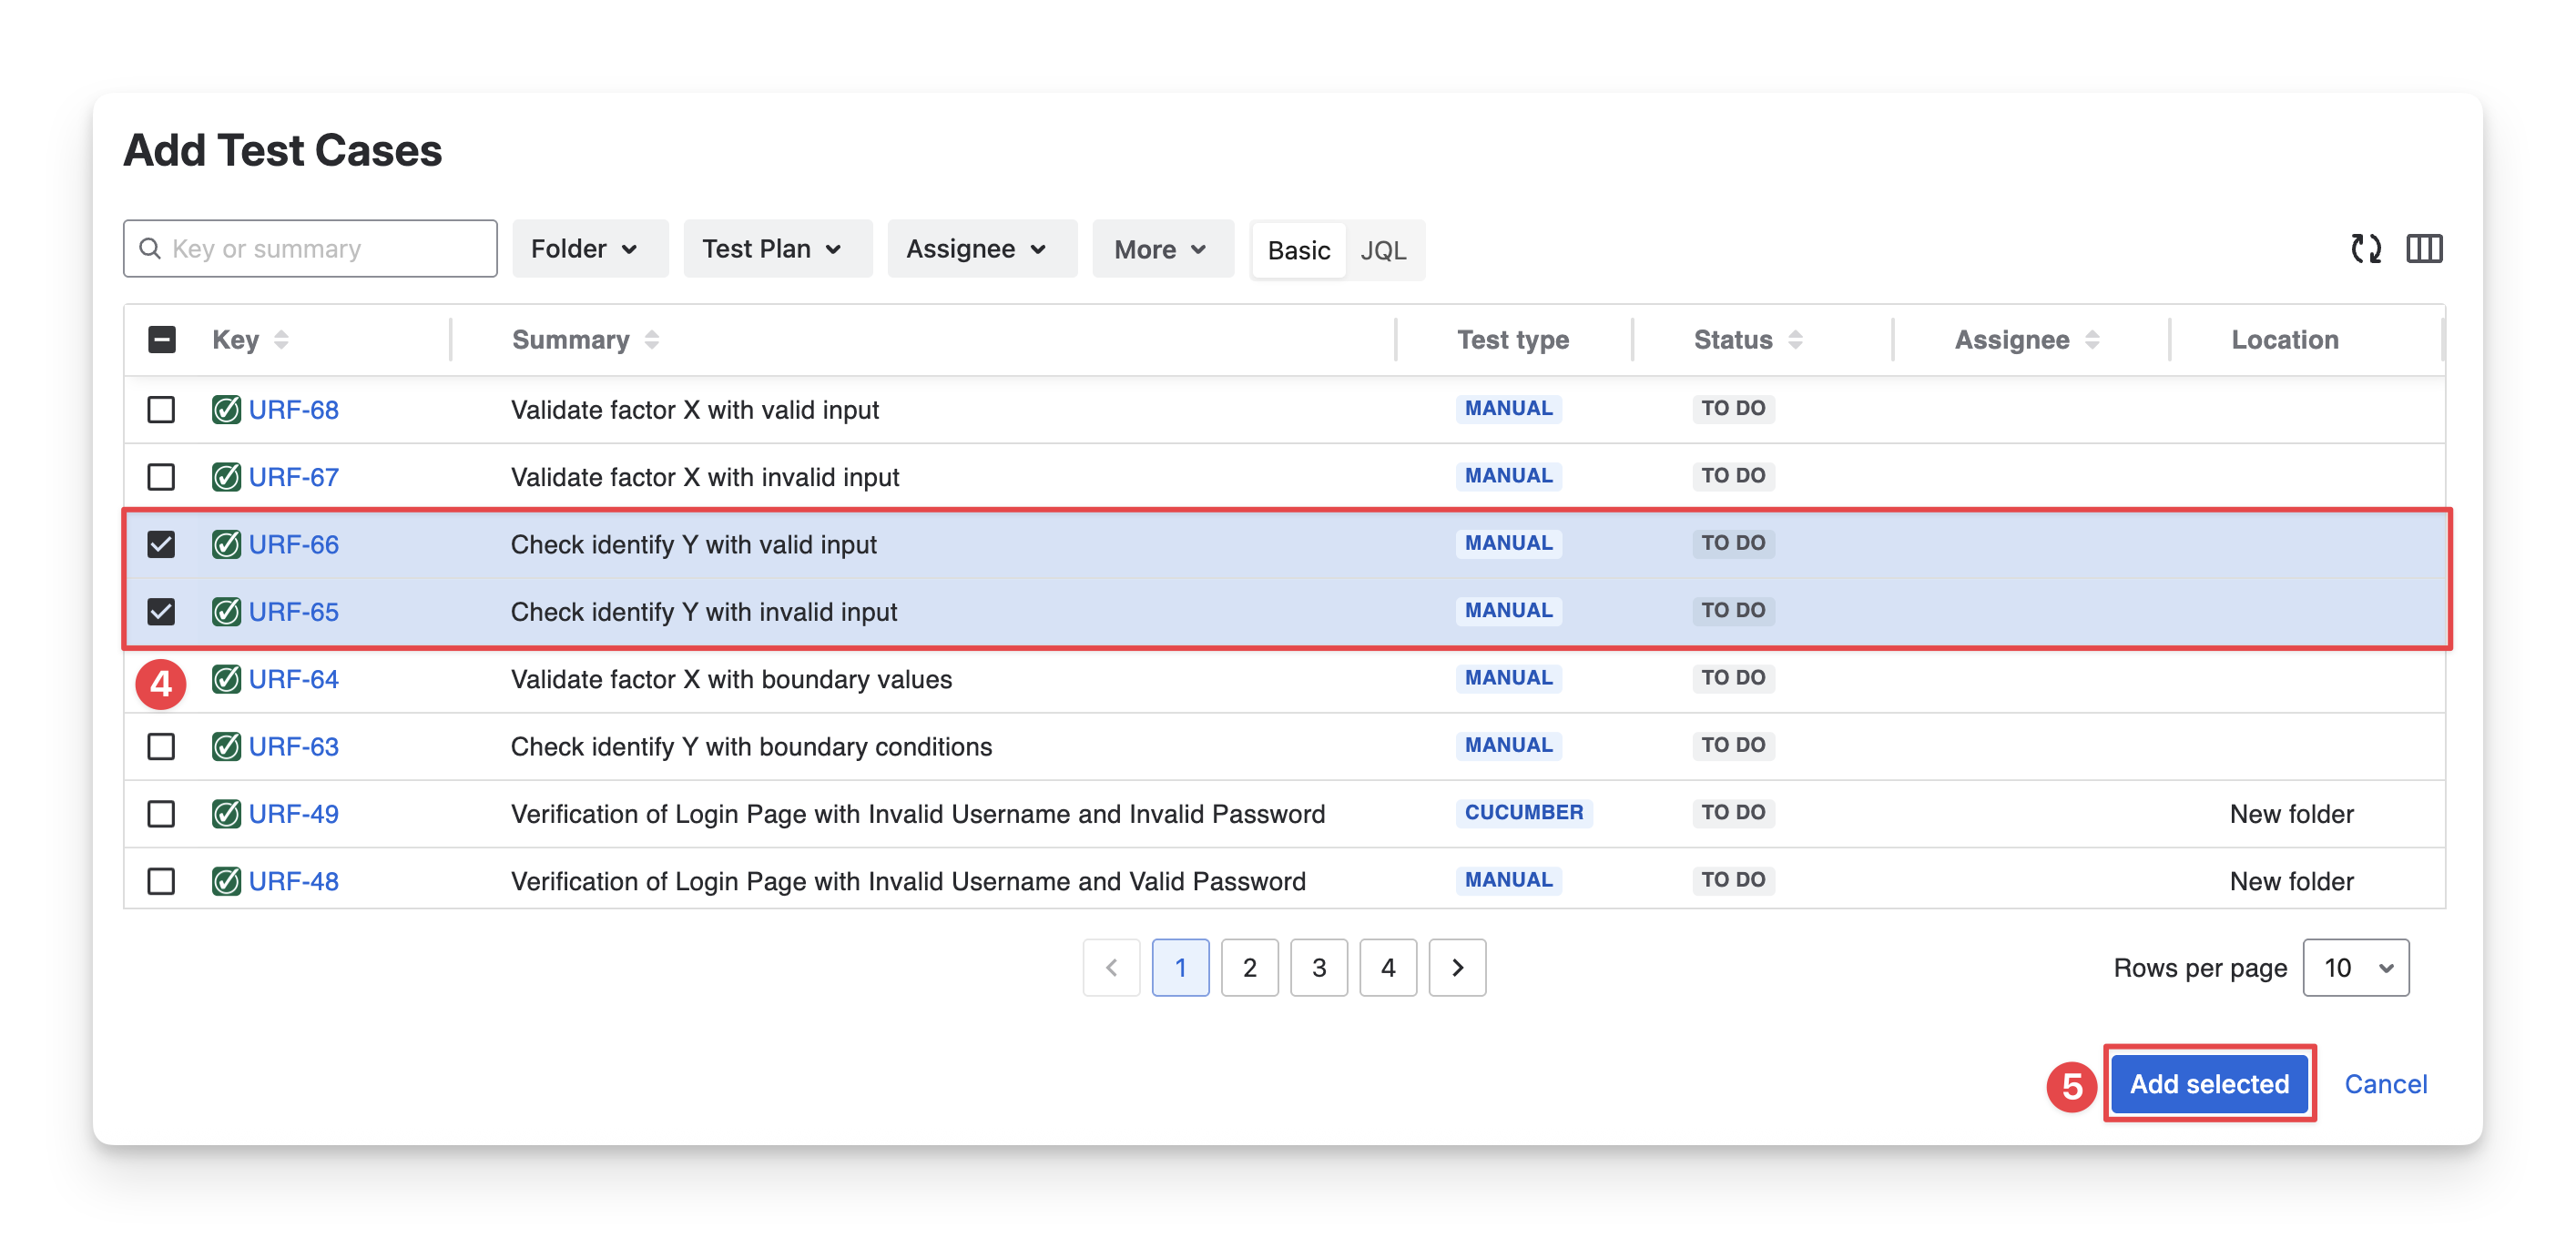2576x1238 pixels.
Task: Open the URF-49 issue link
Action: click(293, 814)
